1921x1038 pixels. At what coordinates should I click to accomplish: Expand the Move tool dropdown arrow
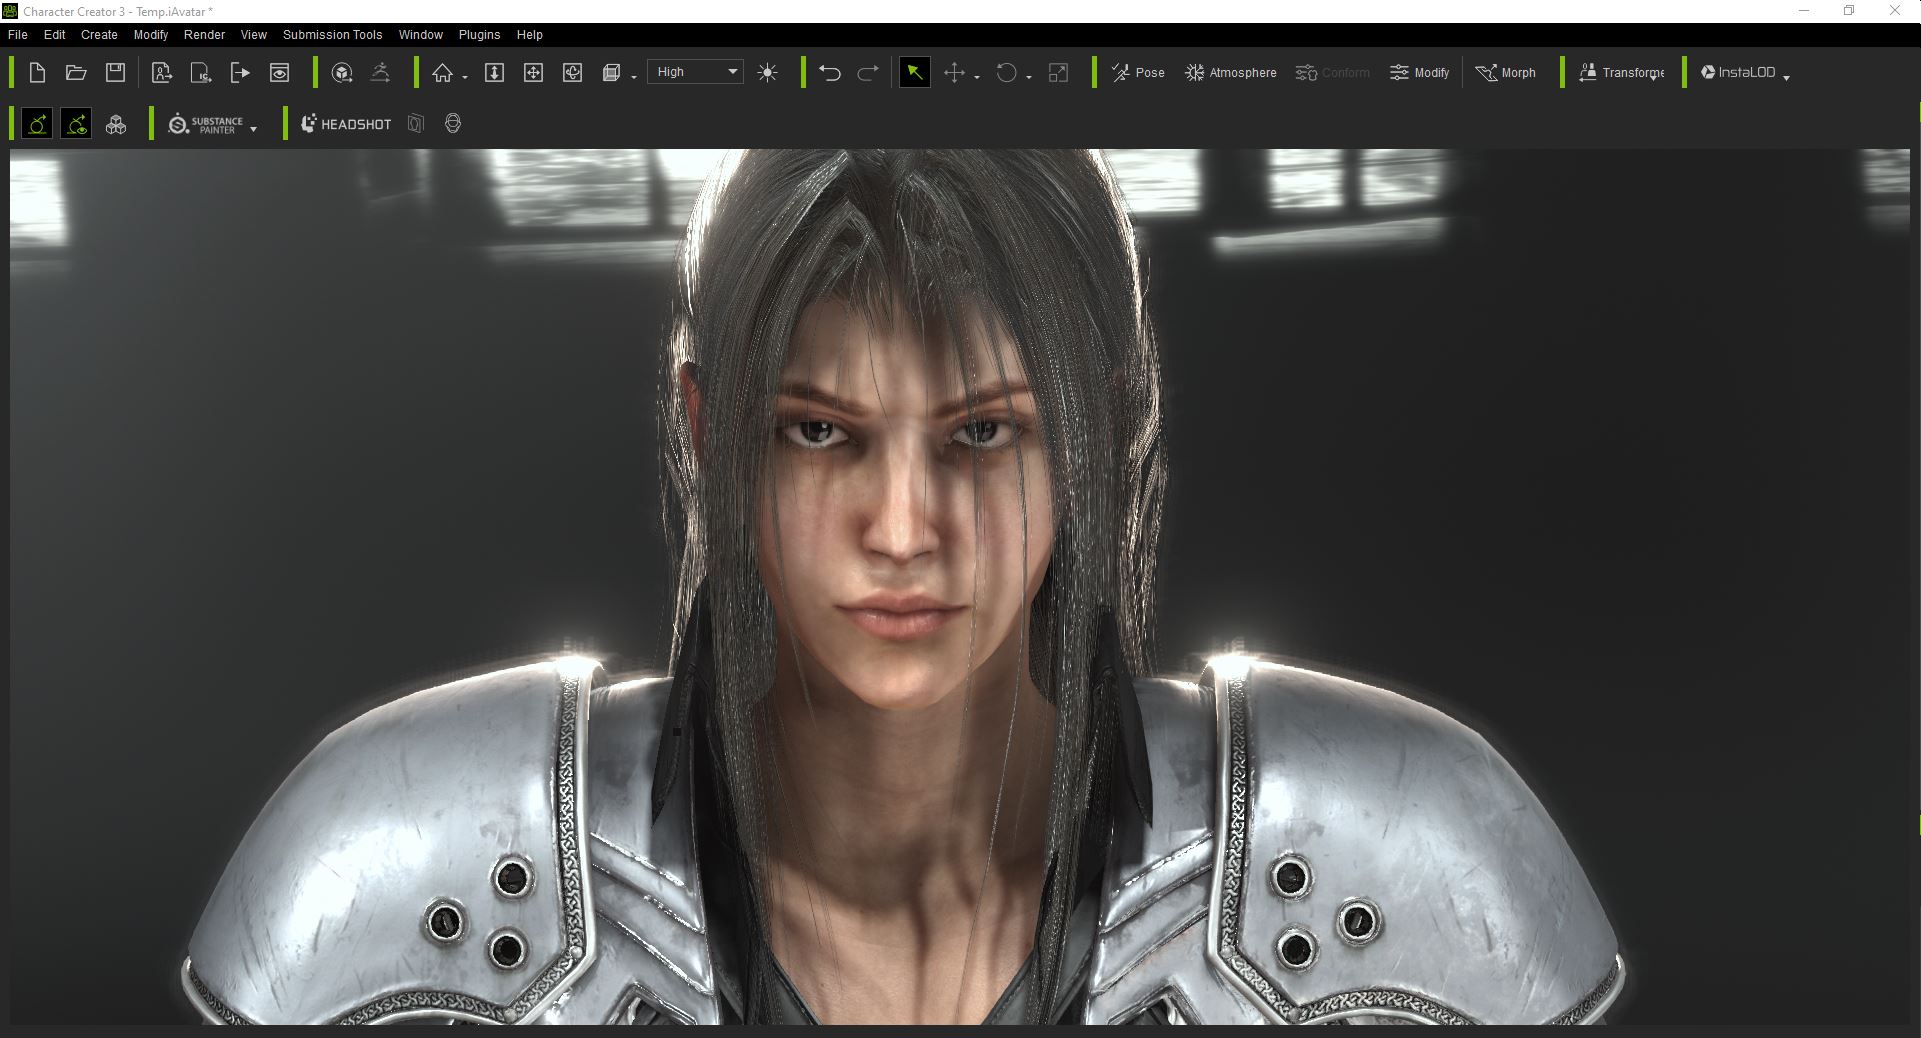(977, 77)
